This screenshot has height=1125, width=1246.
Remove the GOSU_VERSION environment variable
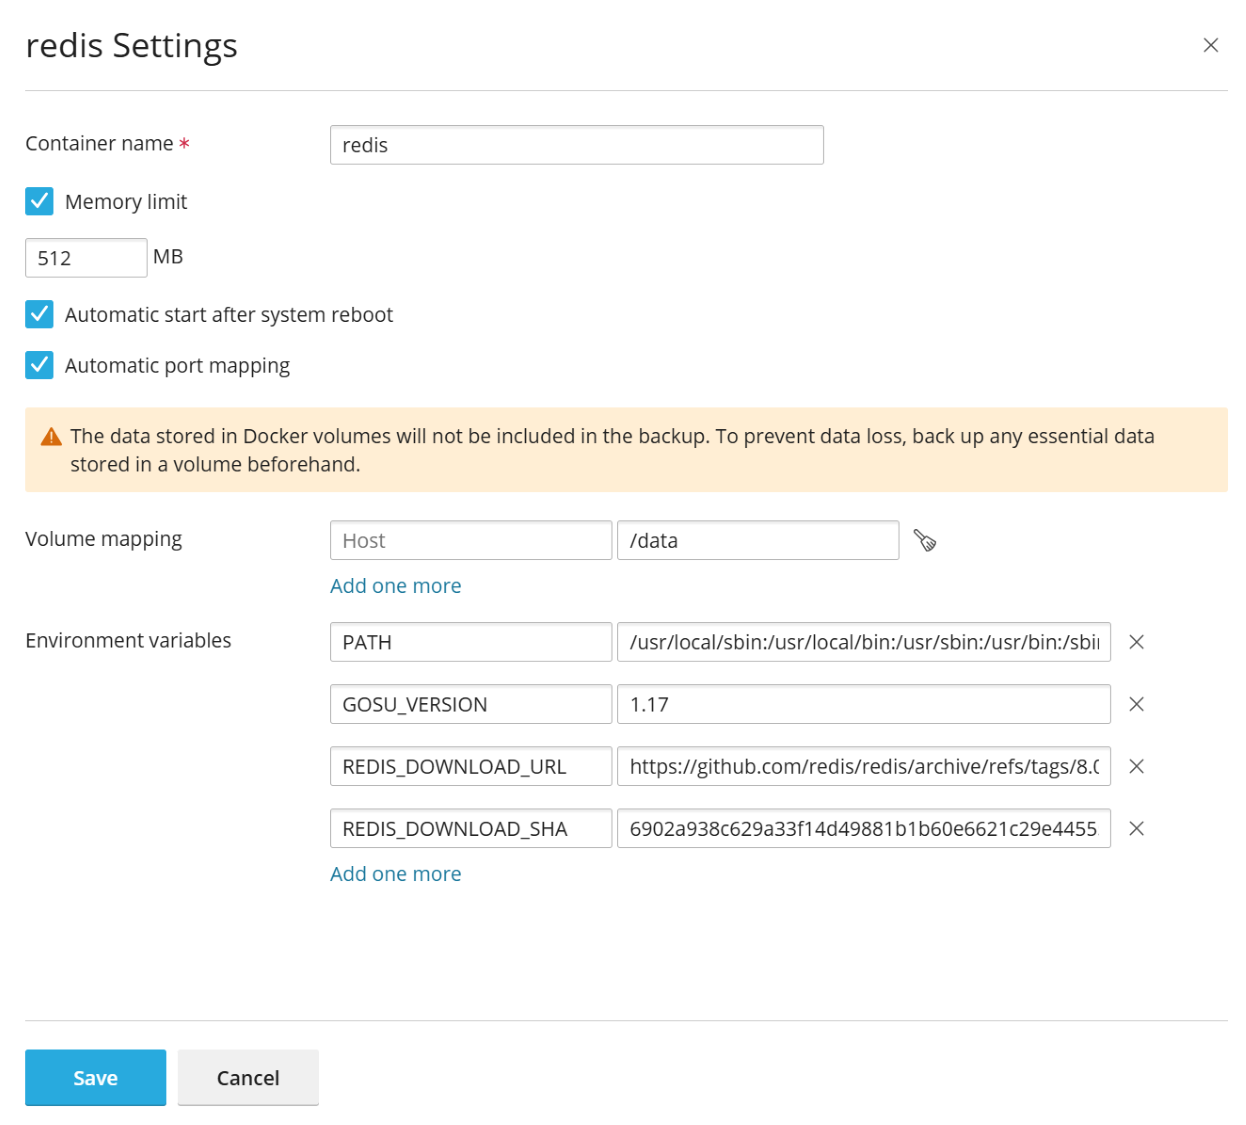[1136, 704]
